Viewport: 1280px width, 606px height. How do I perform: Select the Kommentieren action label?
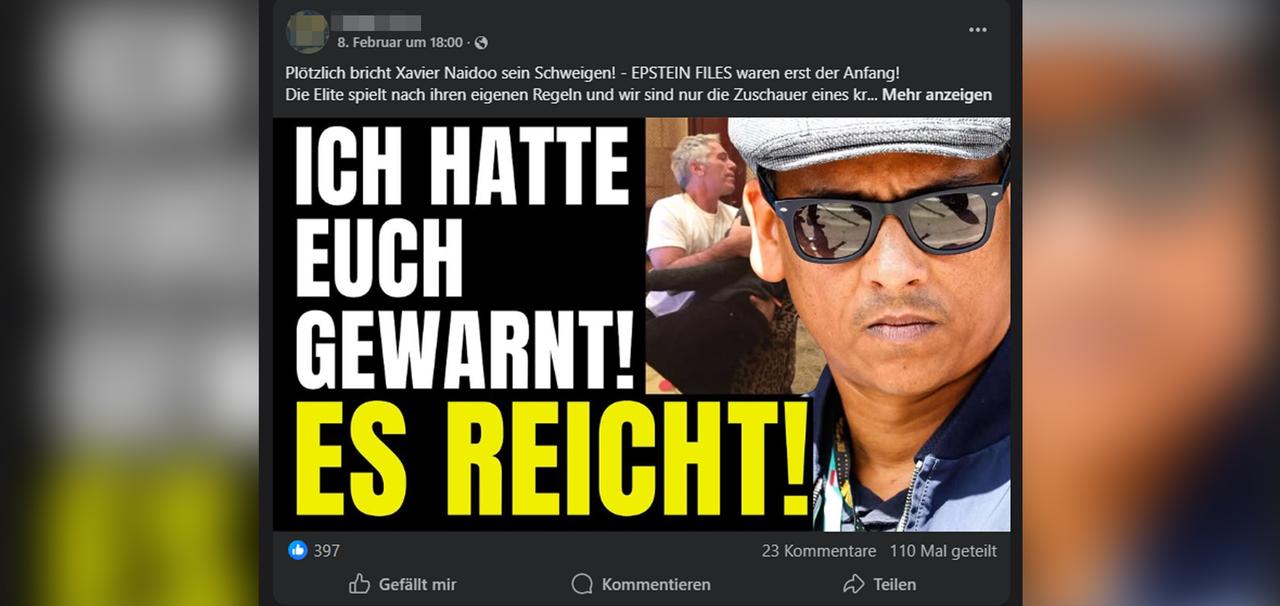tap(656, 585)
